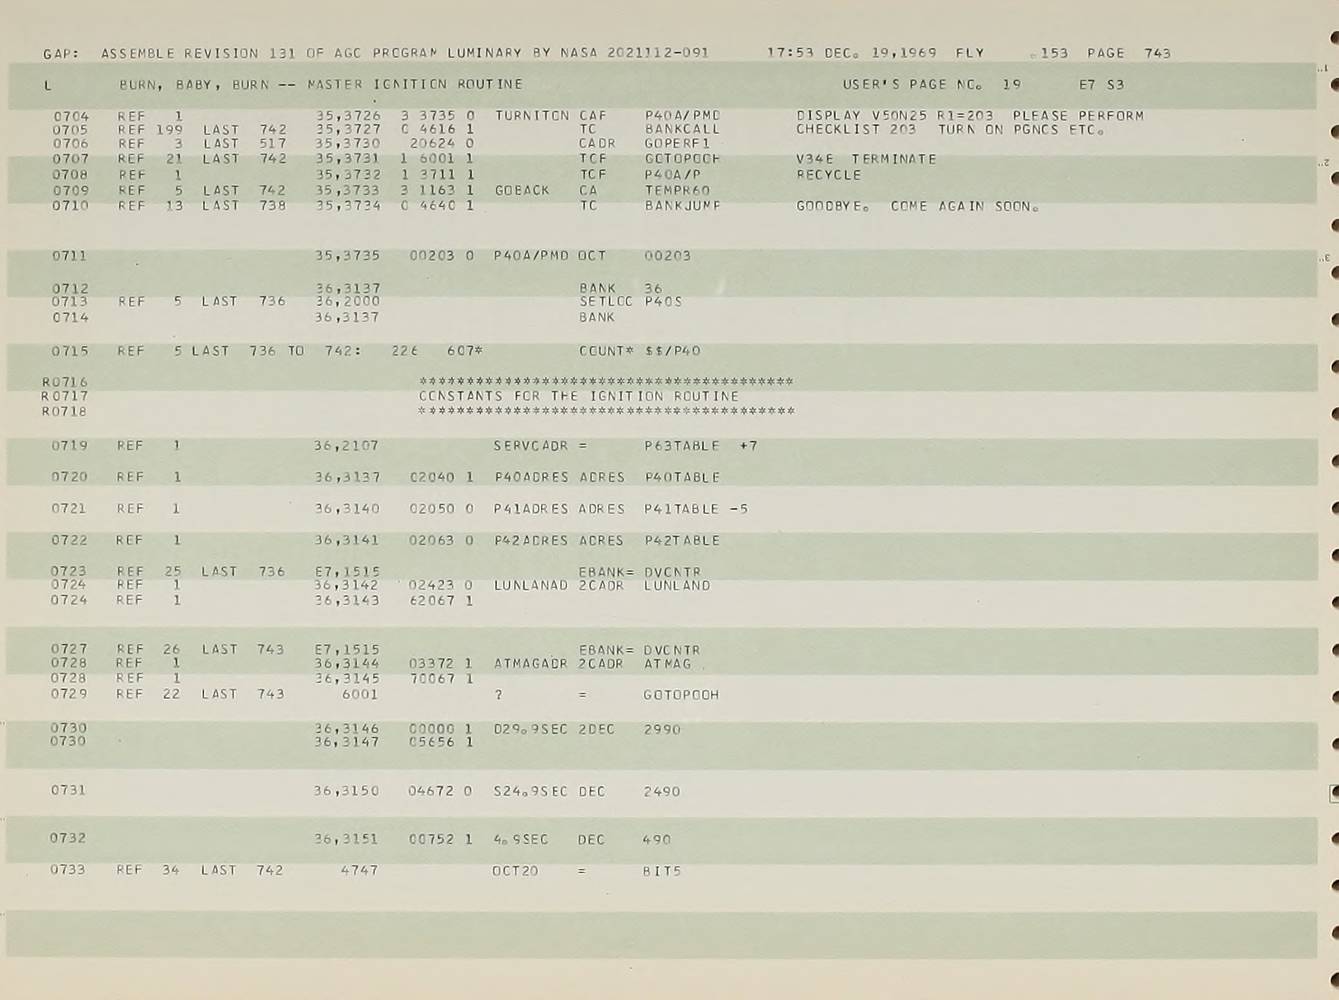Select the 'P40ADRES' label on line 0720
The image size is (1339, 1000).
pyautogui.click(x=532, y=478)
